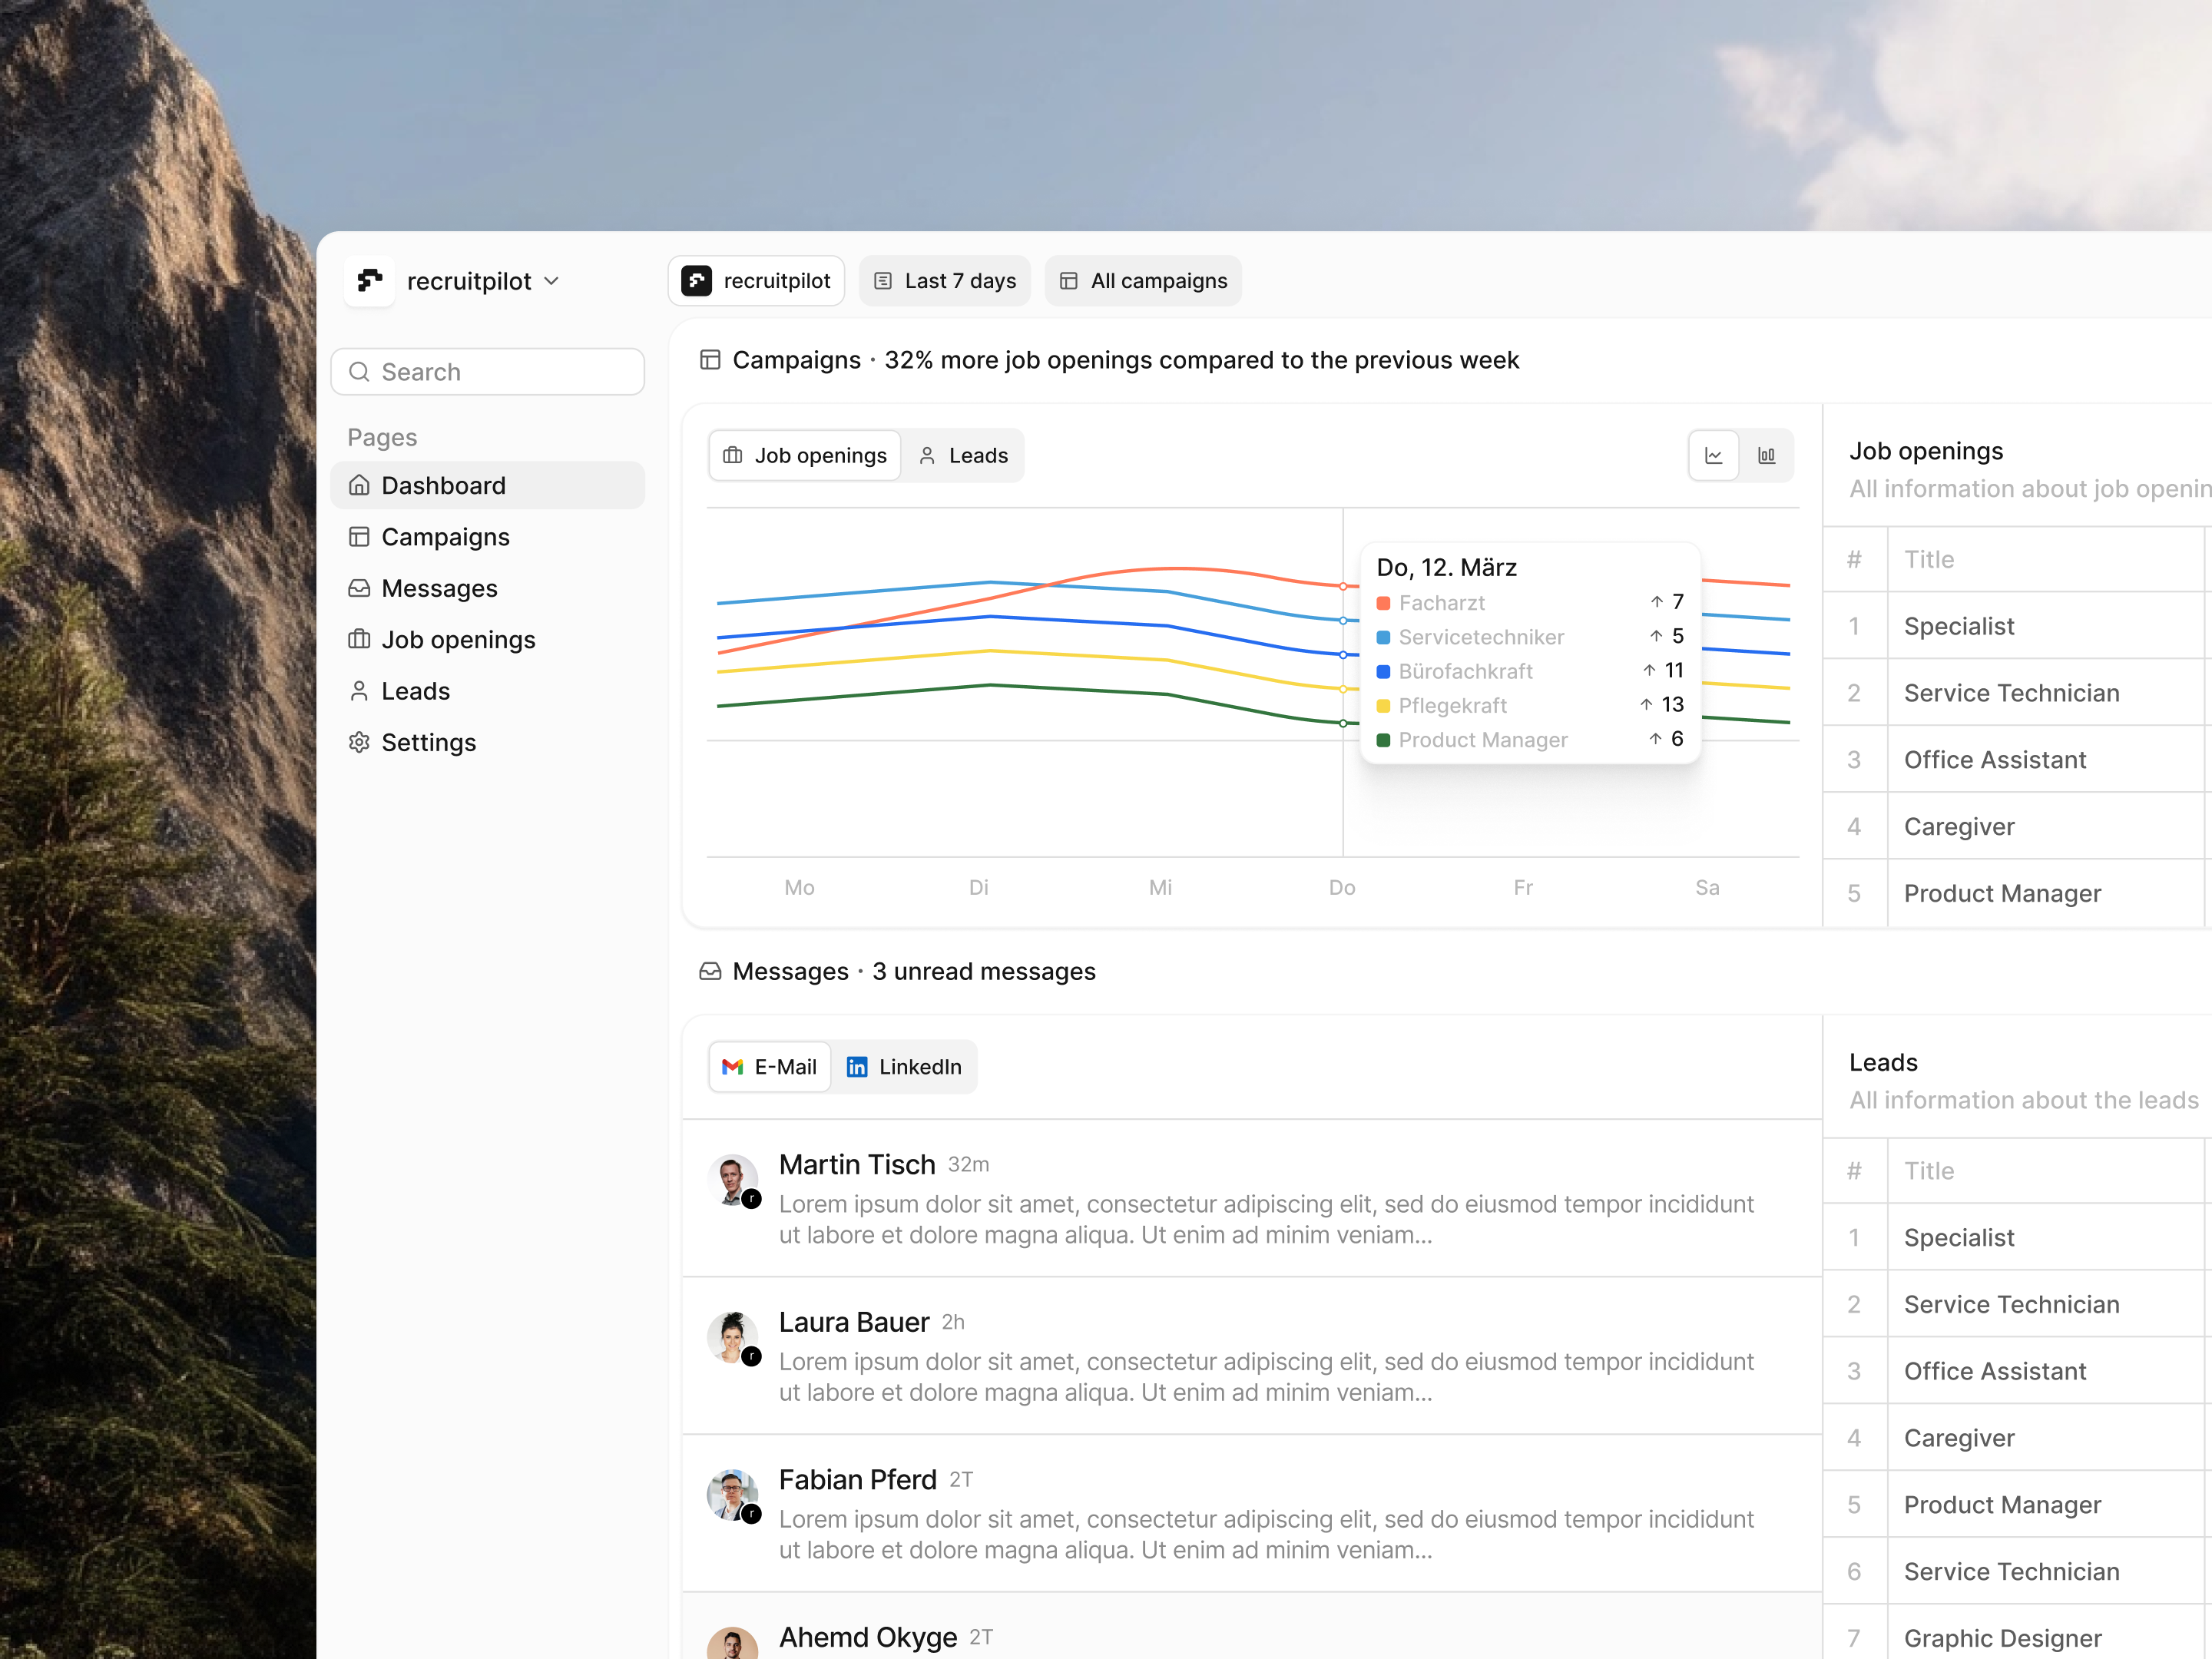Open the Last 7 days filter
The height and width of the screenshot is (1659, 2212).
[x=945, y=281]
